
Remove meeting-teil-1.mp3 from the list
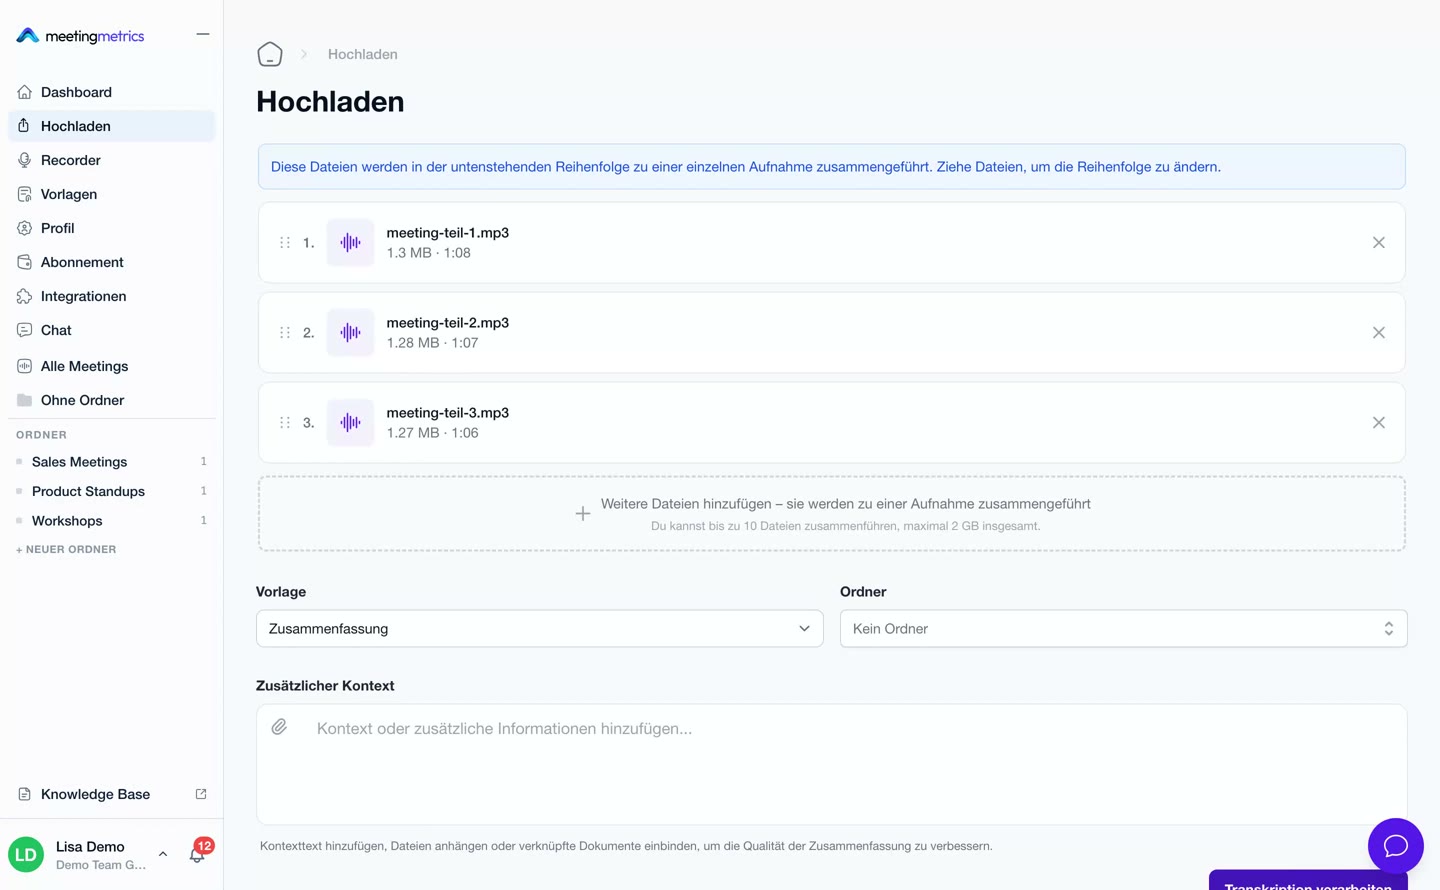tap(1379, 243)
